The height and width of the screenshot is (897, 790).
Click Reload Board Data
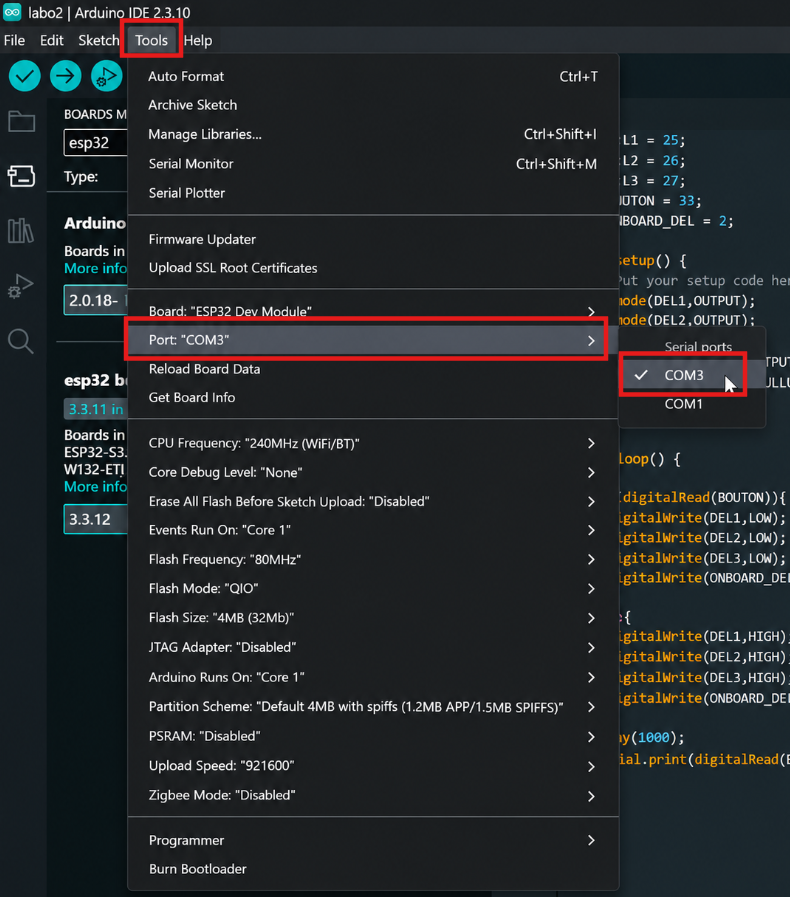coord(373,369)
